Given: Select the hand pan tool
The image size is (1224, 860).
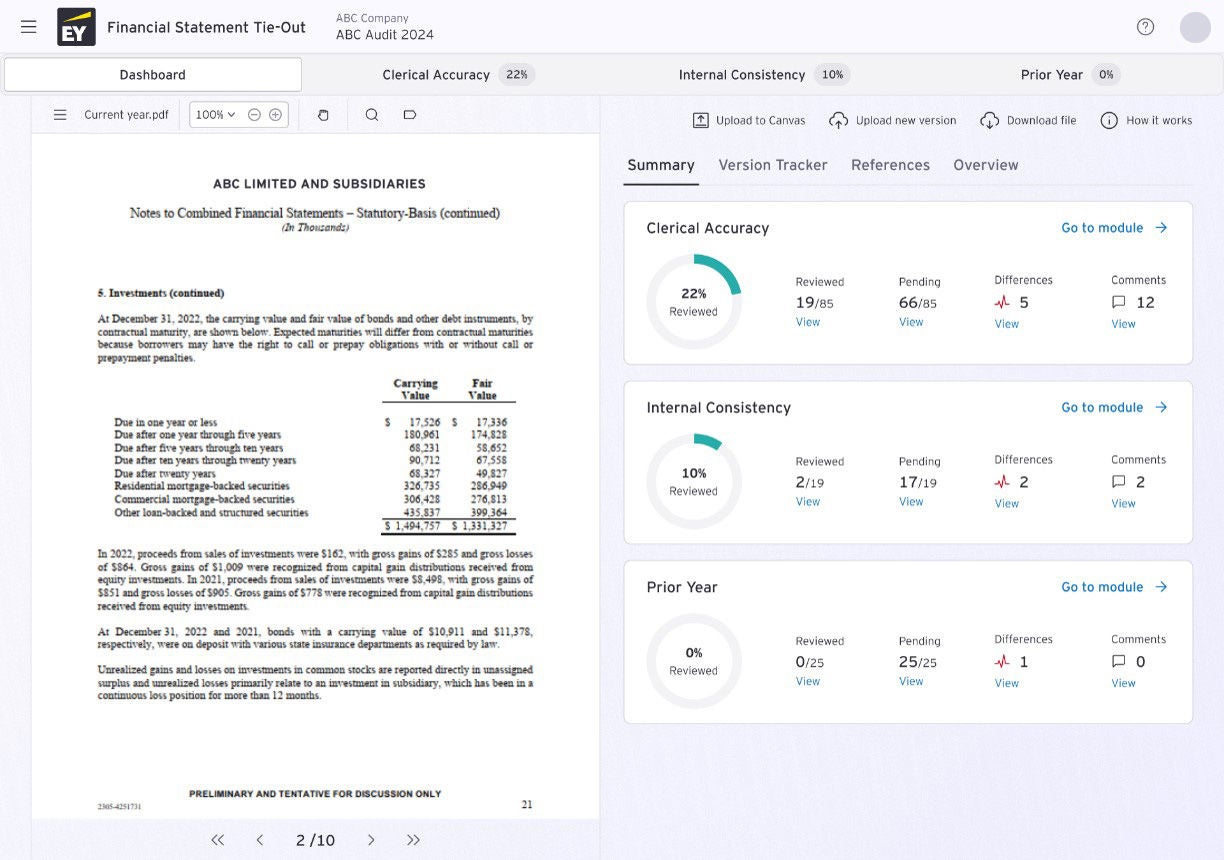Looking at the screenshot, I should [323, 115].
